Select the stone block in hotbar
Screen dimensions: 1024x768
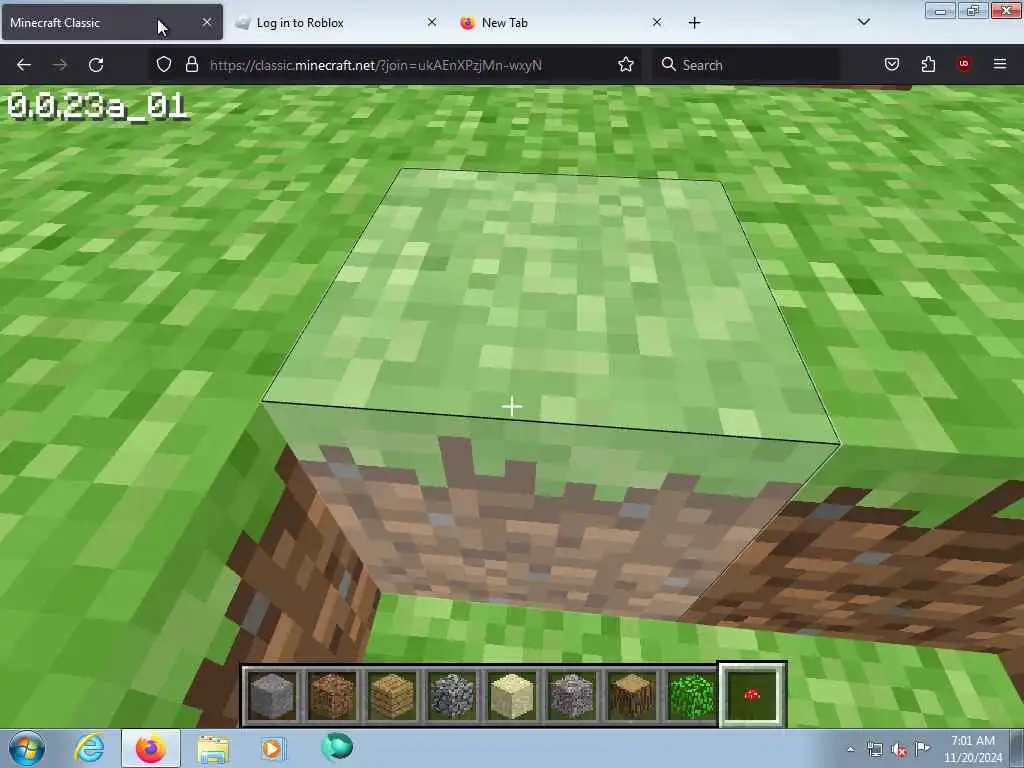[272, 695]
